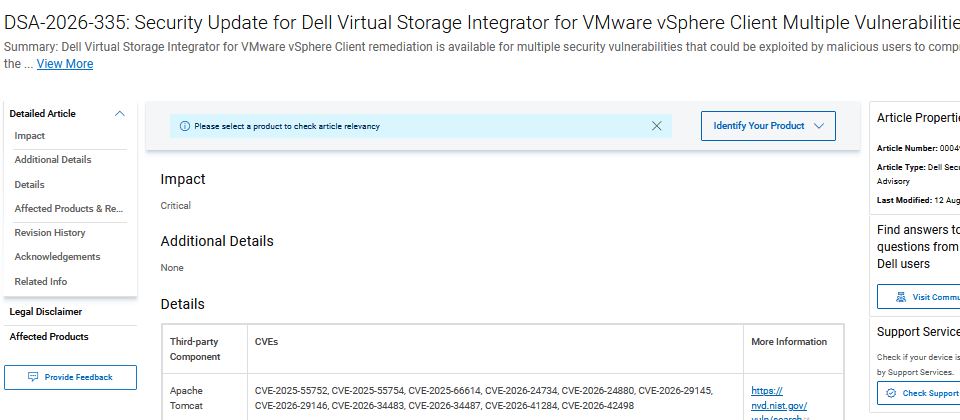Jump to Acknowledgements section
Screen dimensions: 960x420
point(57,257)
